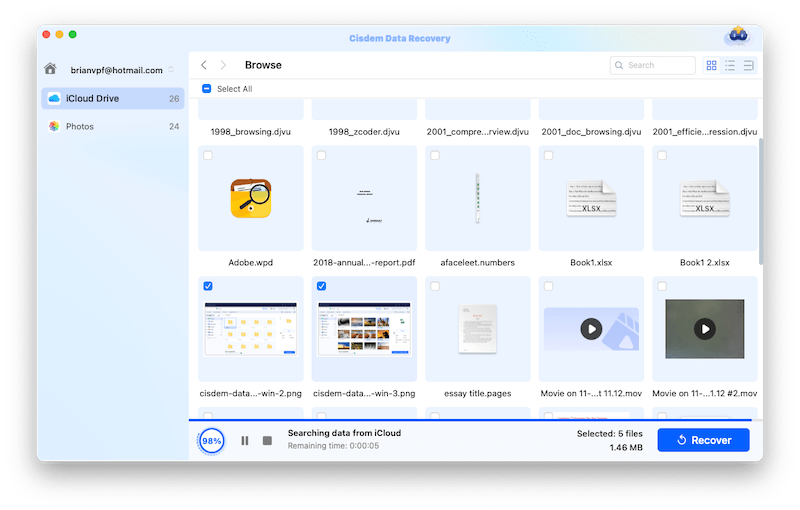This screenshot has height=510, width=800.
Task: Check the 2018-annual report.pdf checkbox
Action: tap(321, 155)
